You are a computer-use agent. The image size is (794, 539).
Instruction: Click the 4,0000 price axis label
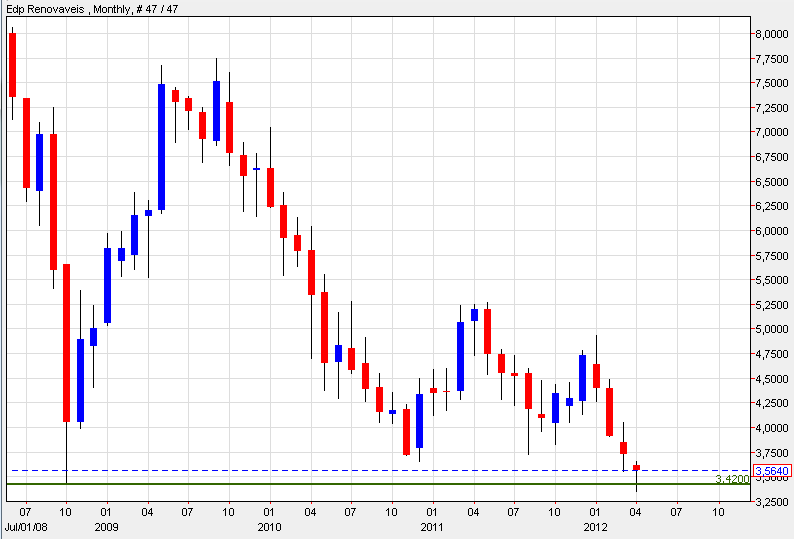[772, 428]
